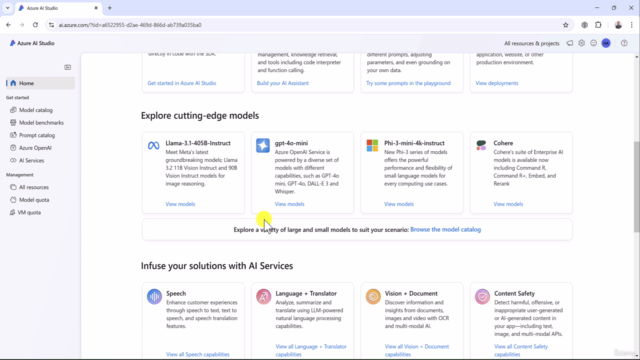The height and width of the screenshot is (360, 640).
Task: View models for gpt-4o-mini
Action: tap(289, 204)
